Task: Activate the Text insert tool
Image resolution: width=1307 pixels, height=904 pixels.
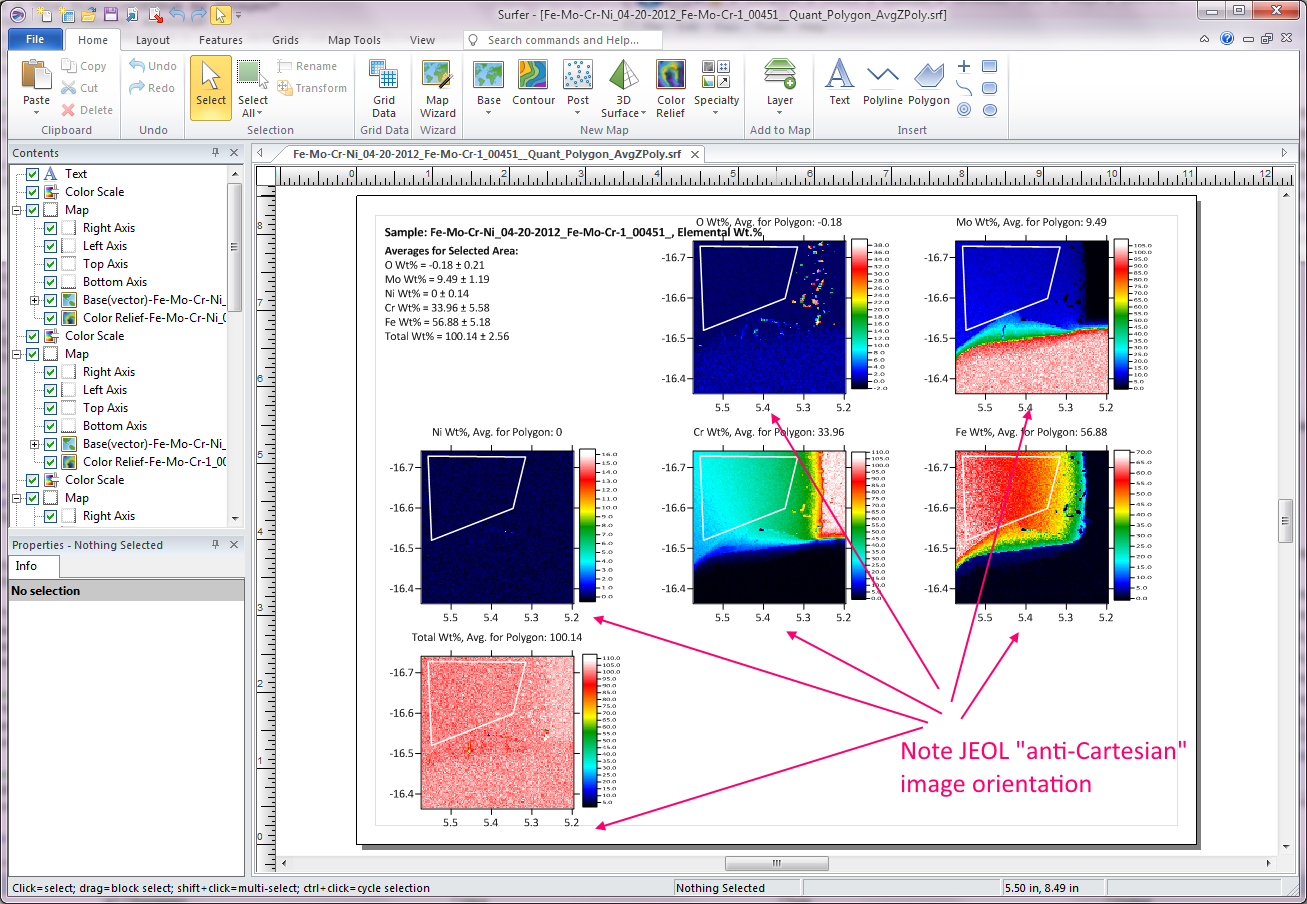Action: [839, 83]
